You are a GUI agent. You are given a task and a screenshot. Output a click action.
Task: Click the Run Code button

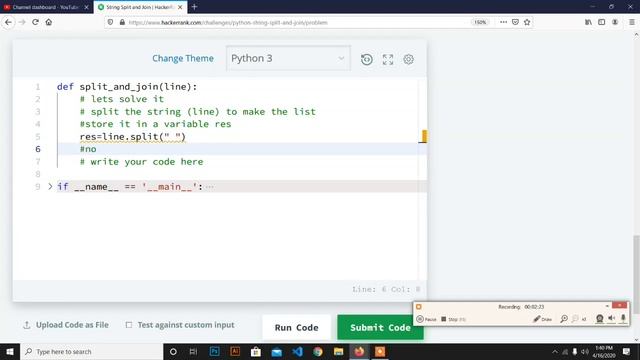pos(297,327)
